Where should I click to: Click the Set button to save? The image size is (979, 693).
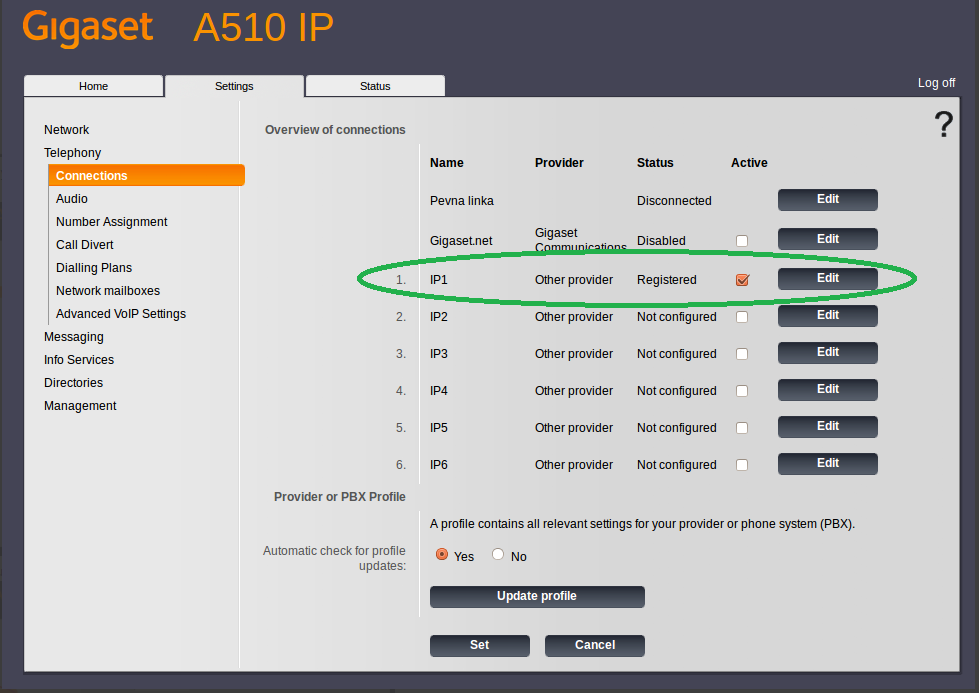pos(479,645)
